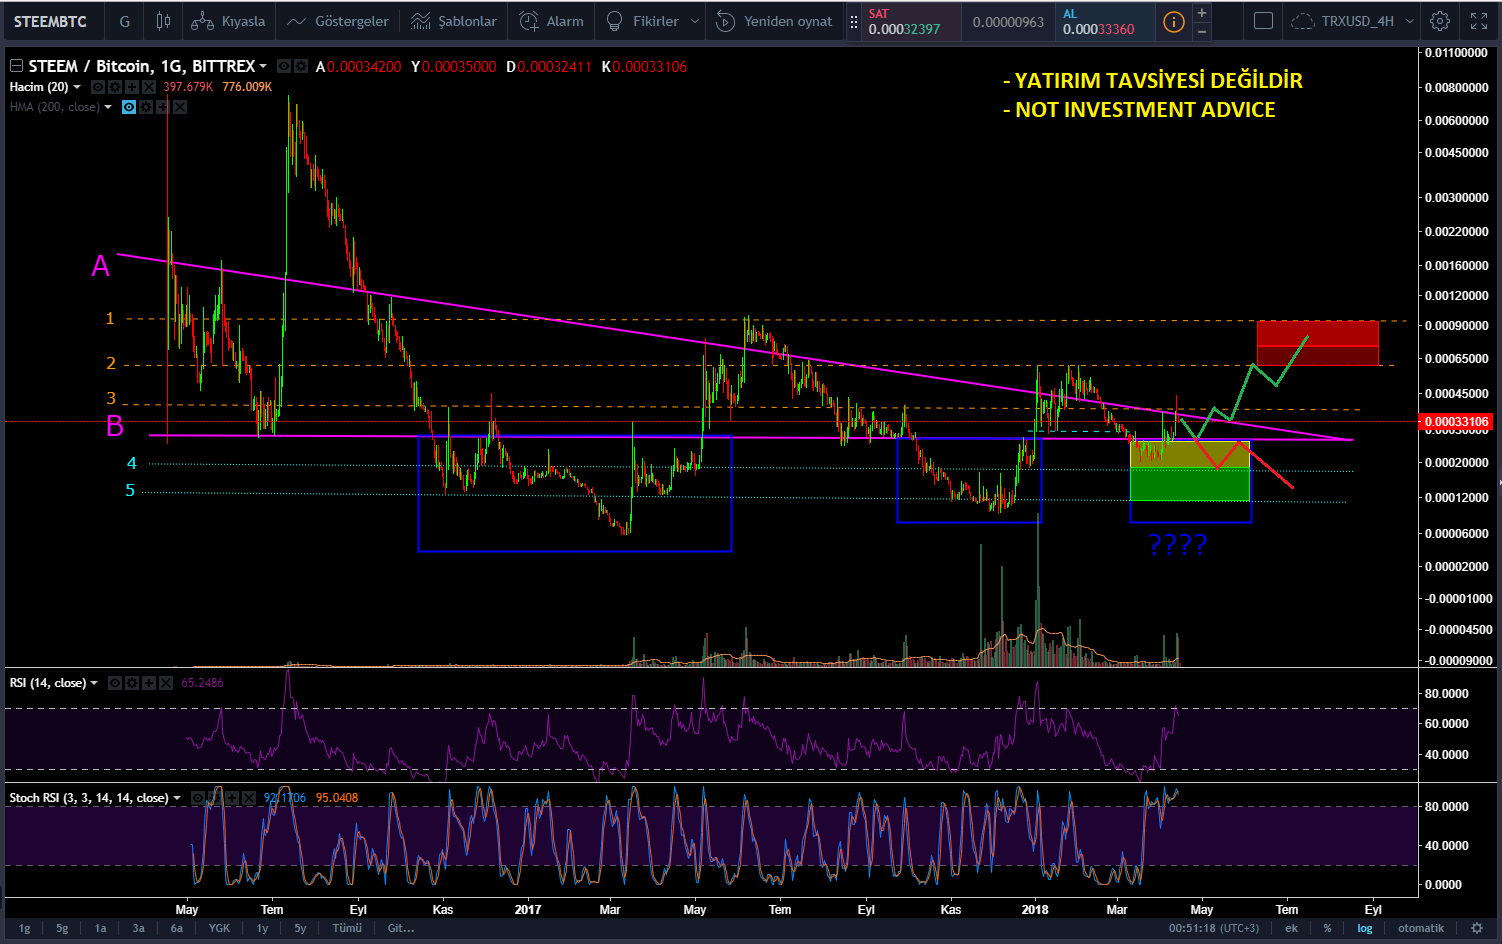Image resolution: width=1502 pixels, height=944 pixels.
Task: Select the 1y date range
Action: tap(262, 928)
